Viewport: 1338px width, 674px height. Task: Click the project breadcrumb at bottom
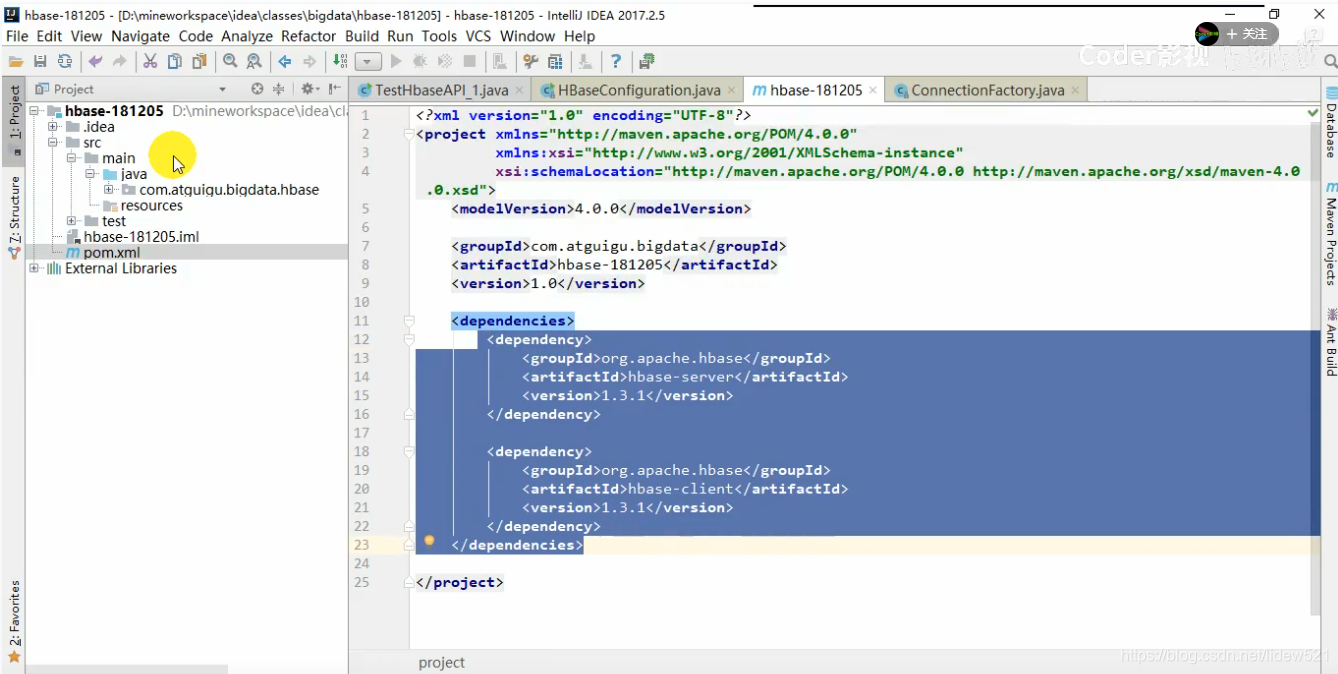[441, 662]
